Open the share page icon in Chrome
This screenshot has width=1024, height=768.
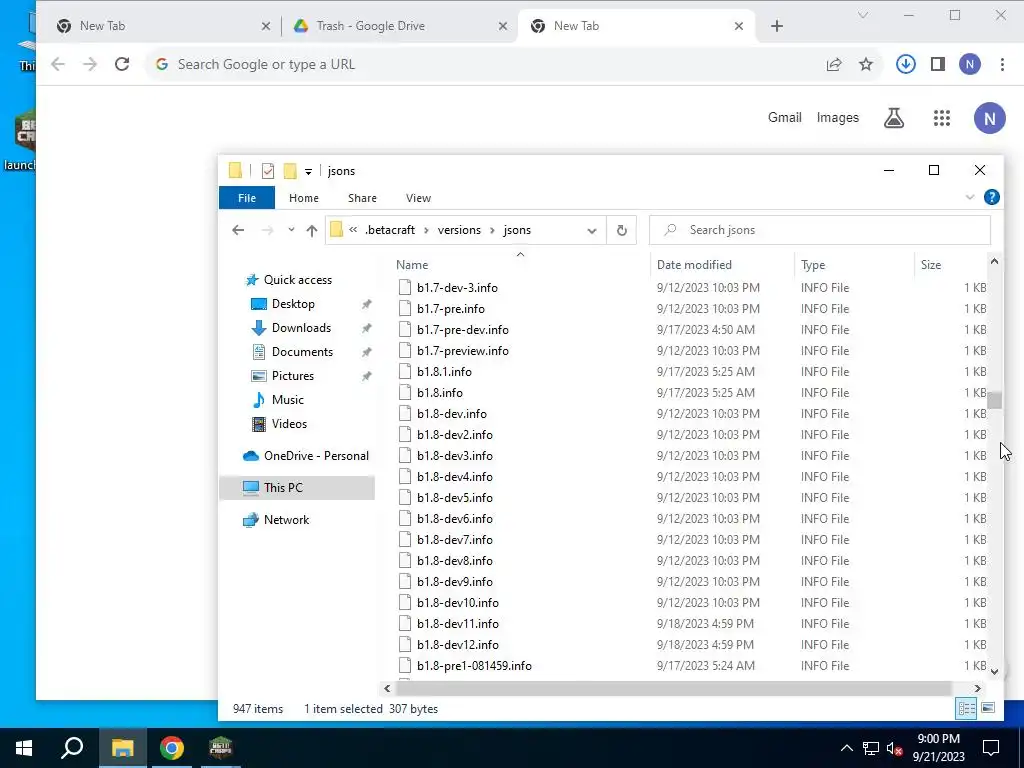[x=834, y=64]
